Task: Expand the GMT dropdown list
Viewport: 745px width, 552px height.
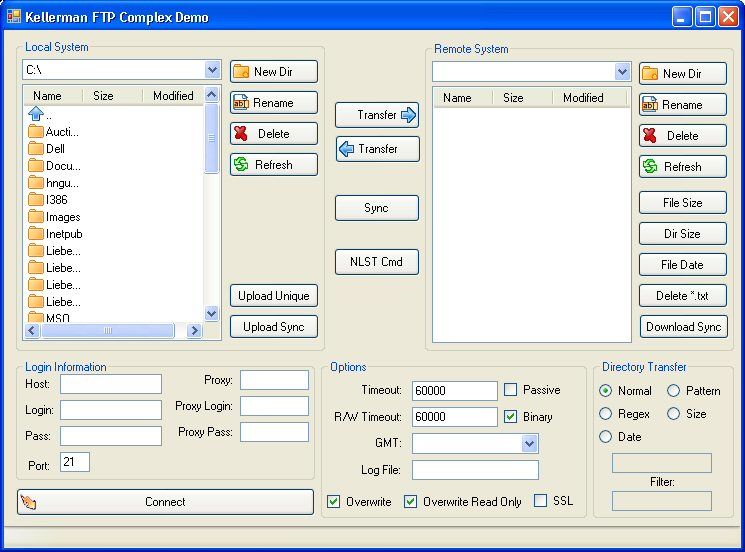Action: point(530,443)
